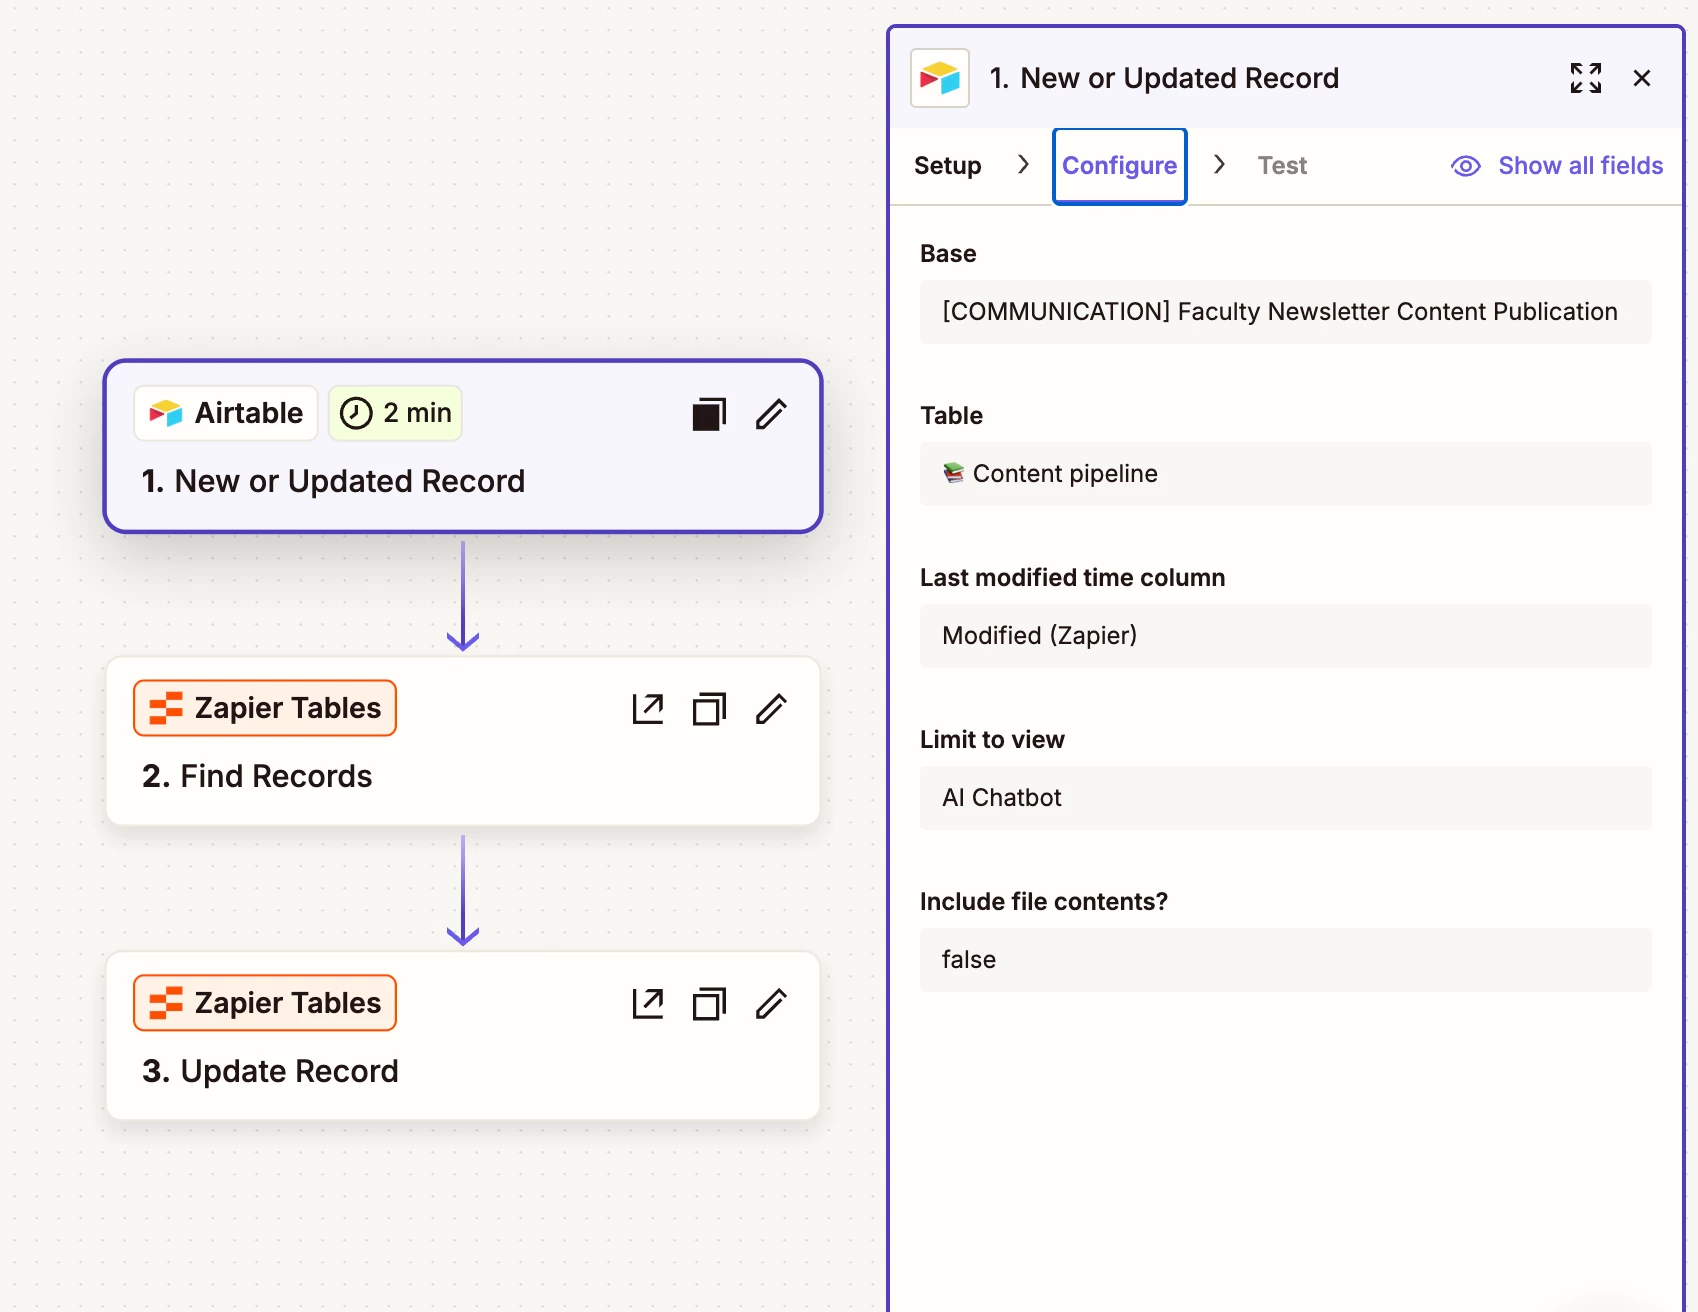The height and width of the screenshot is (1312, 1698).
Task: Click the Last modified time column label
Action: click(1072, 578)
